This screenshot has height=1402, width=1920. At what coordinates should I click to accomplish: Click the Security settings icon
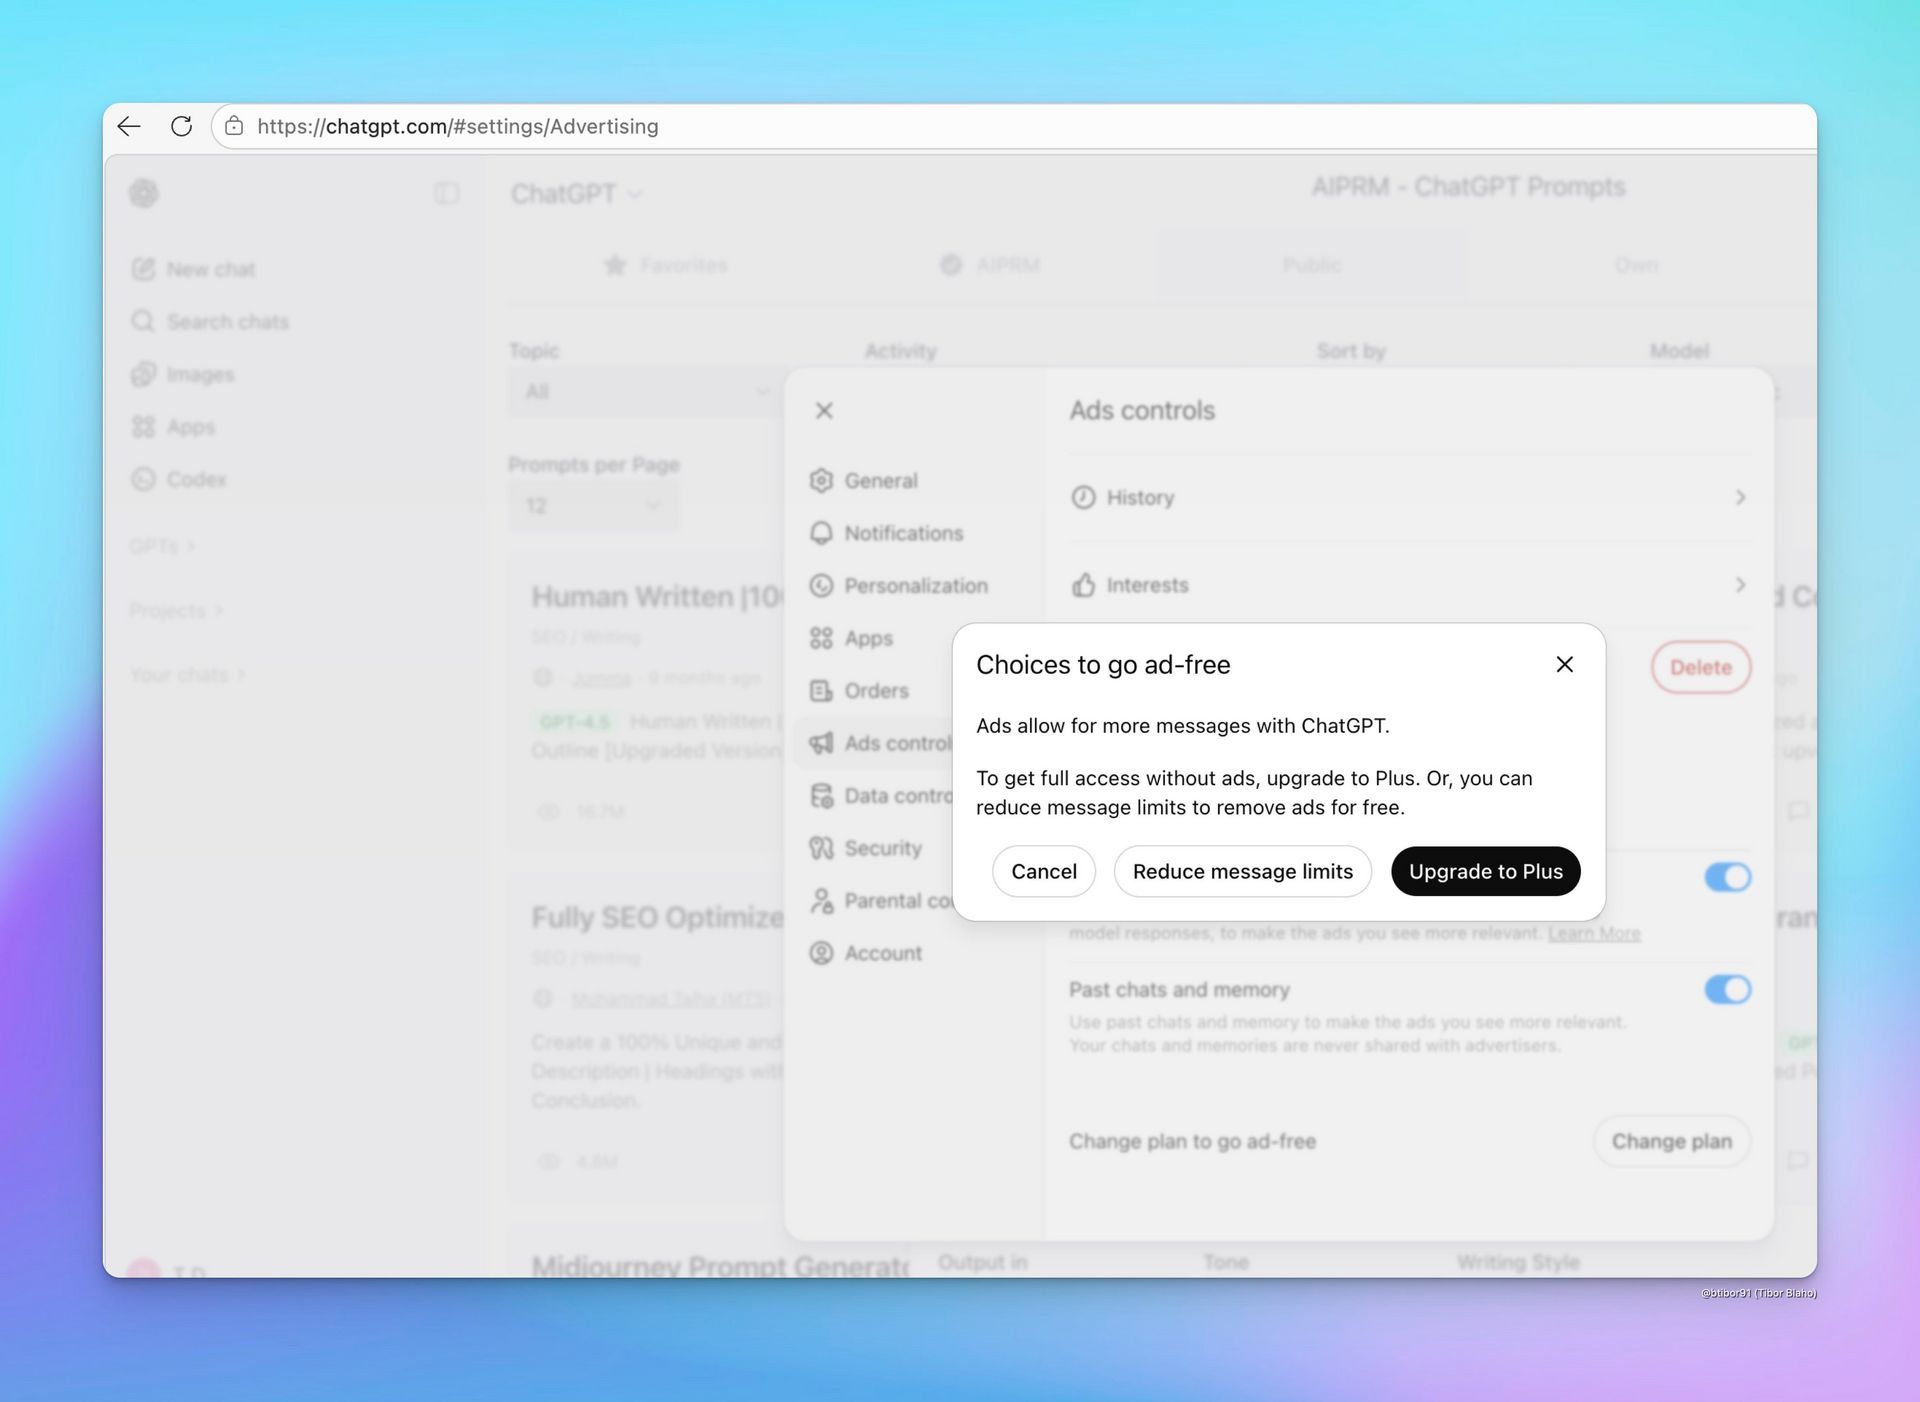(x=821, y=848)
